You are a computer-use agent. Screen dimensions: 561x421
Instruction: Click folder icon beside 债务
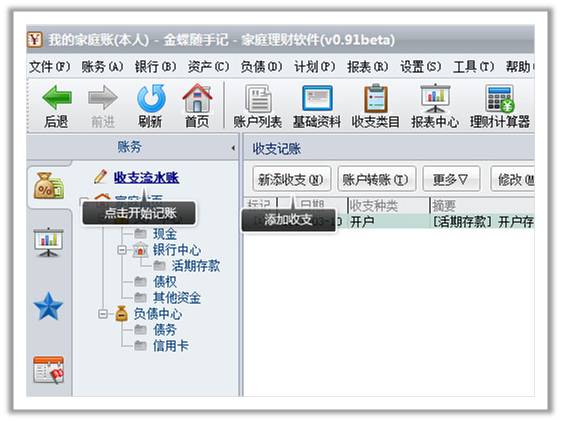(x=140, y=329)
